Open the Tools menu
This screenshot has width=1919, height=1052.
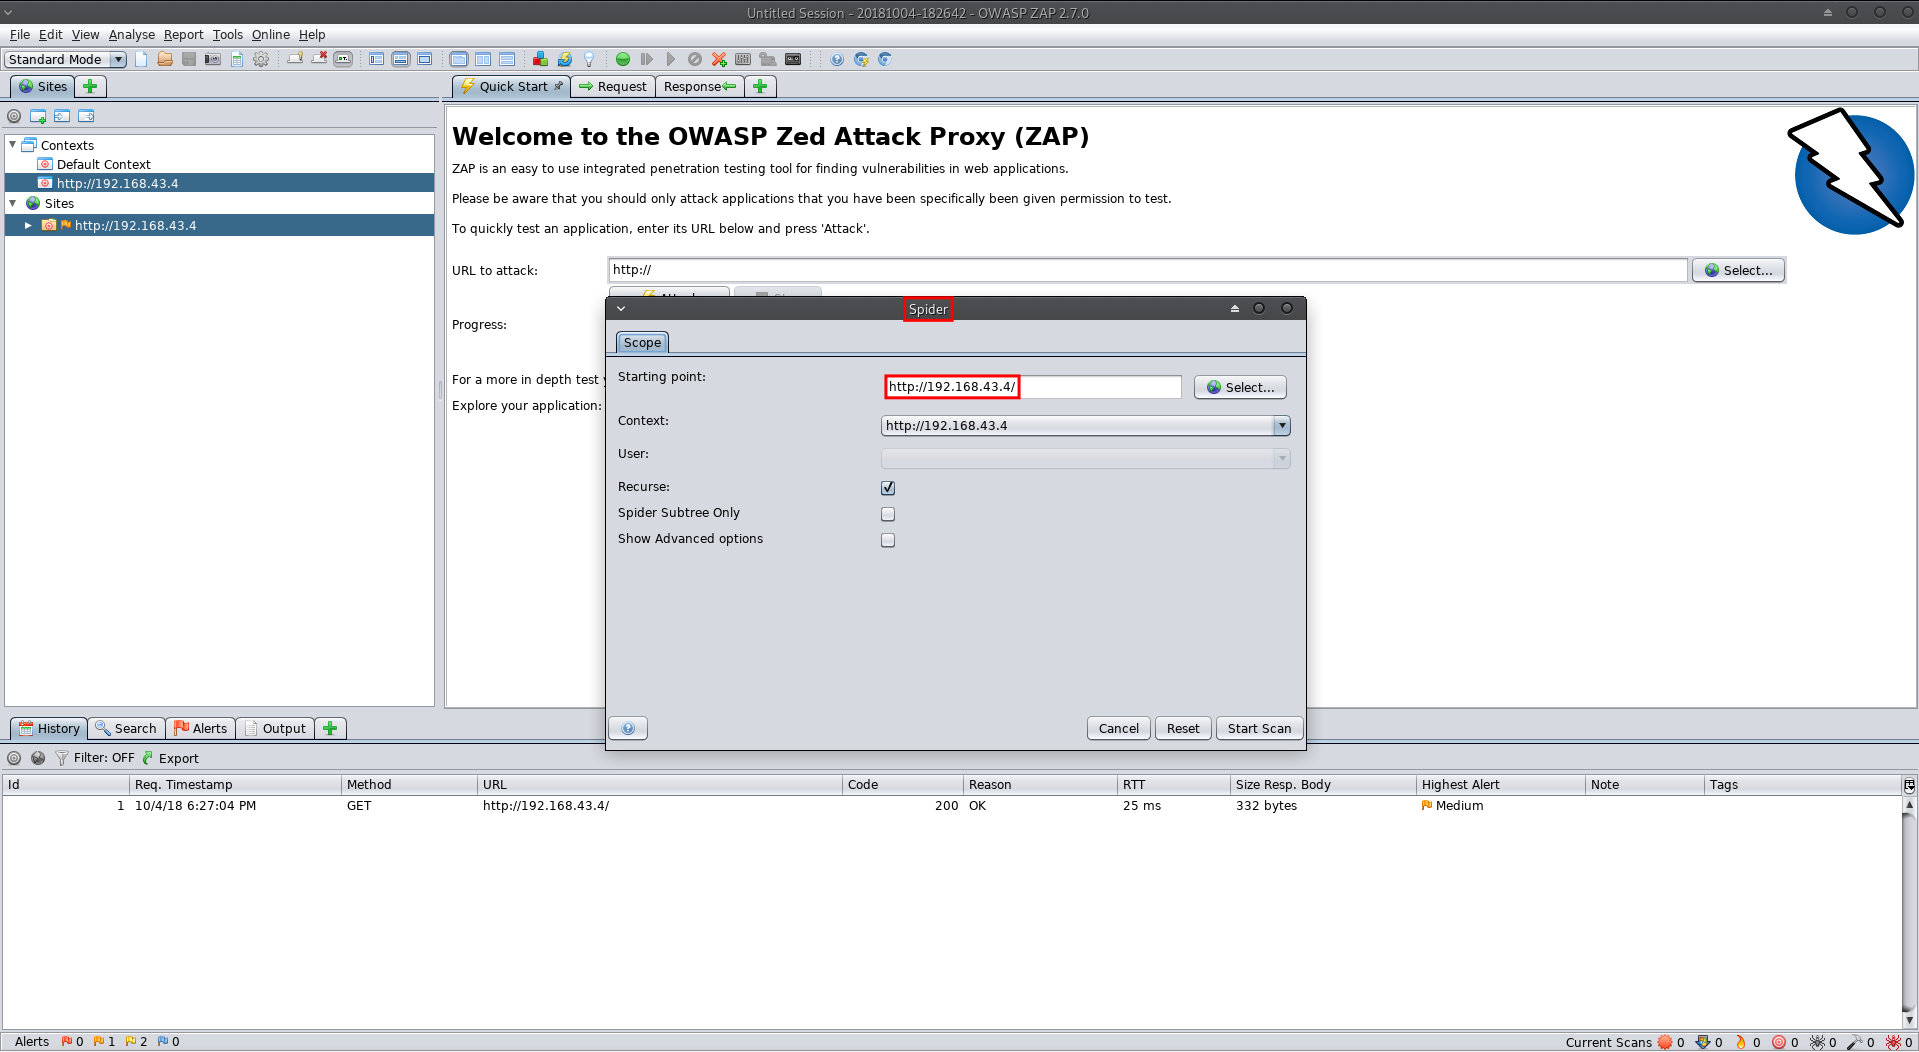[228, 34]
